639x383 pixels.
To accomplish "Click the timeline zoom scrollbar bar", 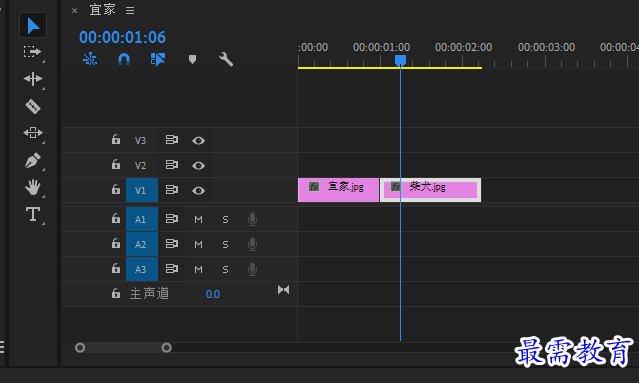I will click(x=123, y=348).
